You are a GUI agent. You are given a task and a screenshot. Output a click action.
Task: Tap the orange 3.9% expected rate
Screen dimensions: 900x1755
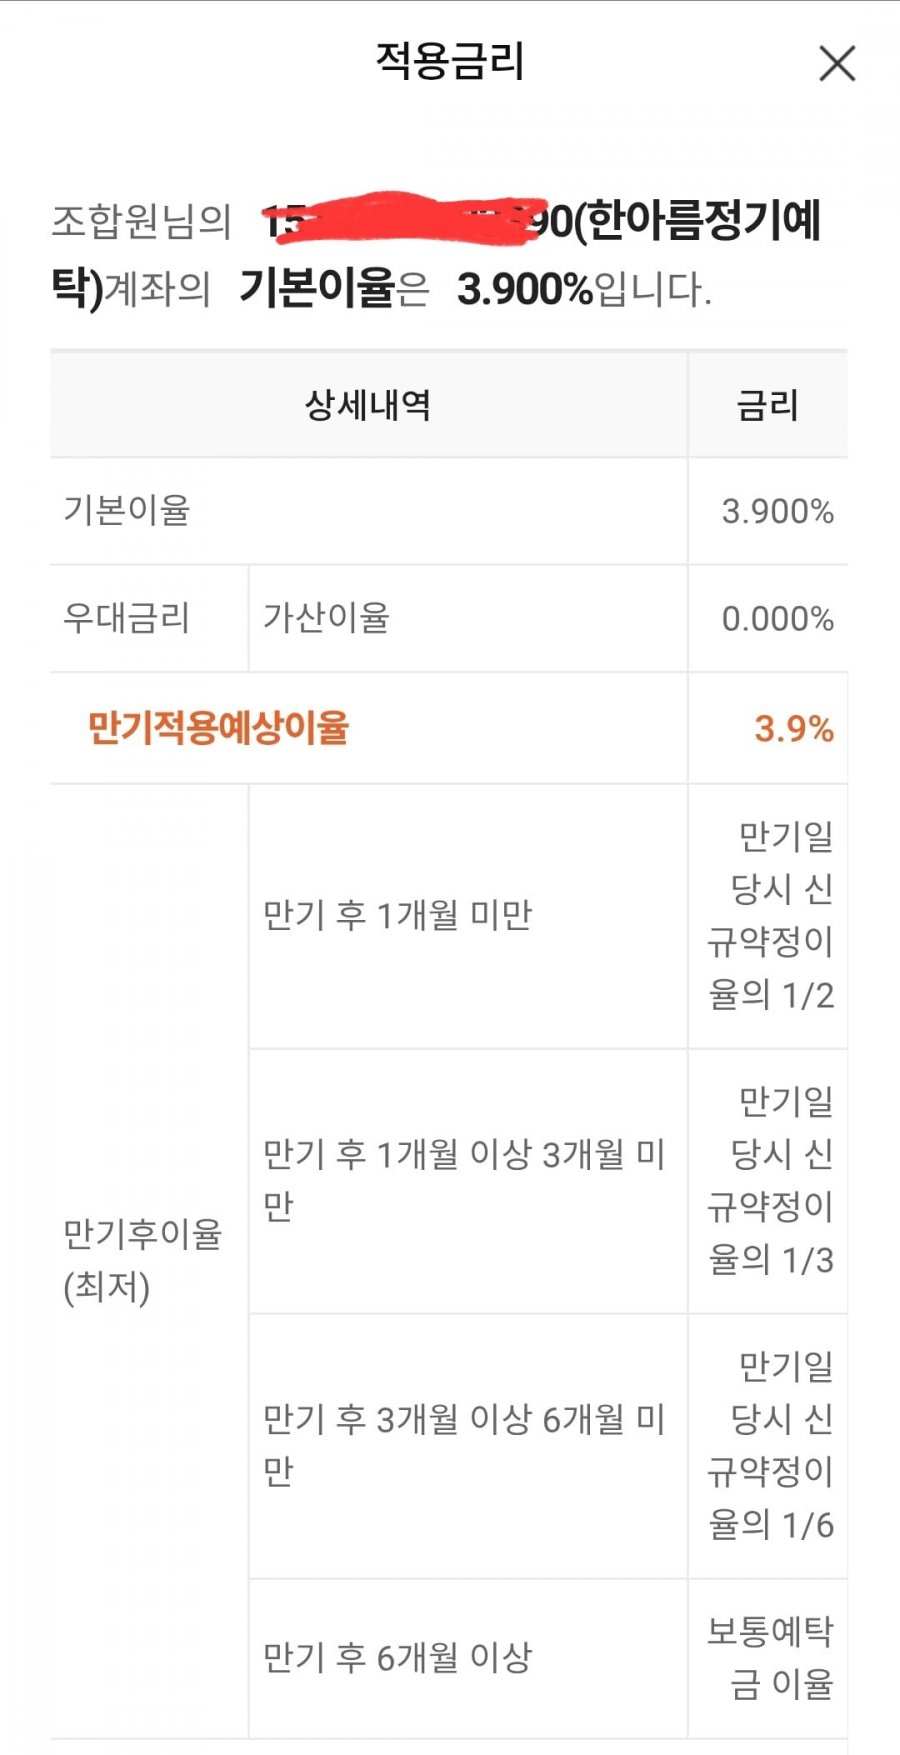(794, 728)
